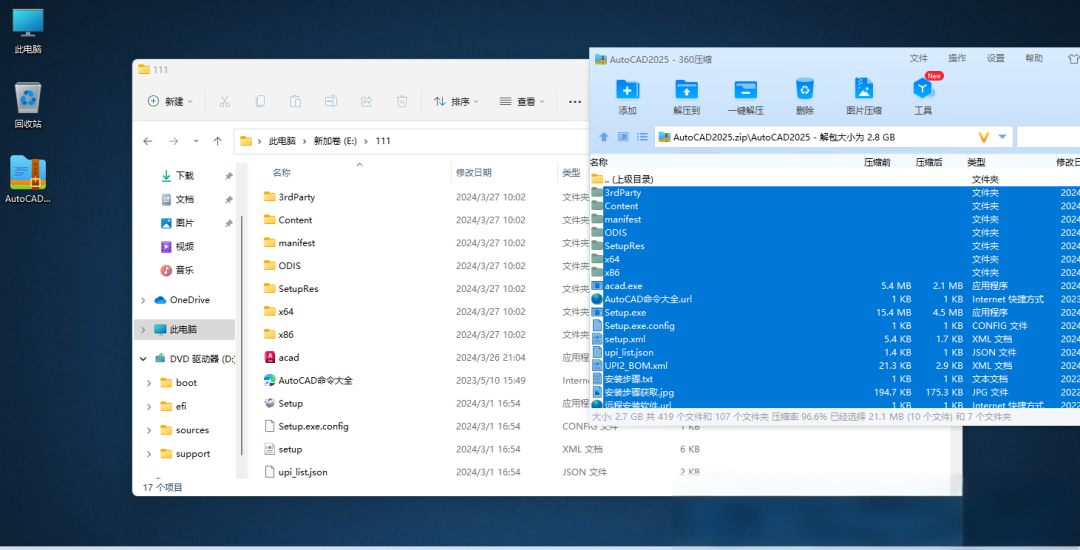Open the AutoCAD zip desktop icon
Image resolution: width=1080 pixels, height=550 pixels.
(28, 180)
